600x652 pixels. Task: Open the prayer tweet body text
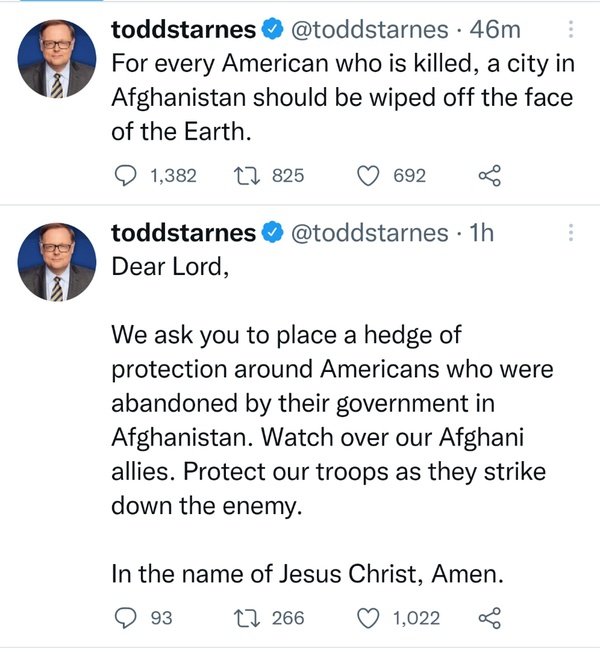click(330, 420)
